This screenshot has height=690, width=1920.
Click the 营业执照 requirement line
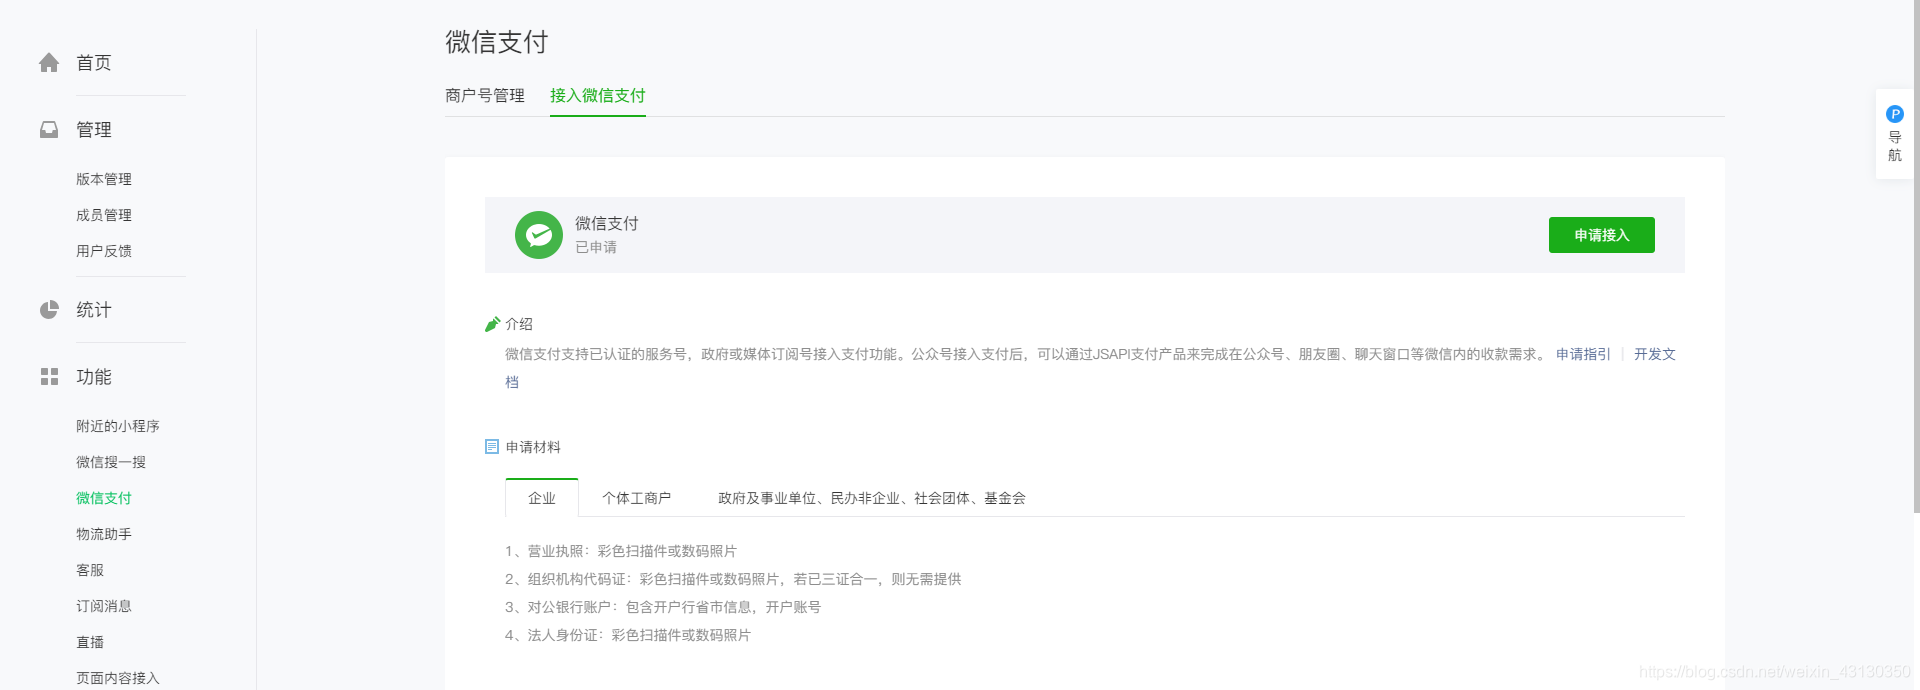(x=621, y=551)
